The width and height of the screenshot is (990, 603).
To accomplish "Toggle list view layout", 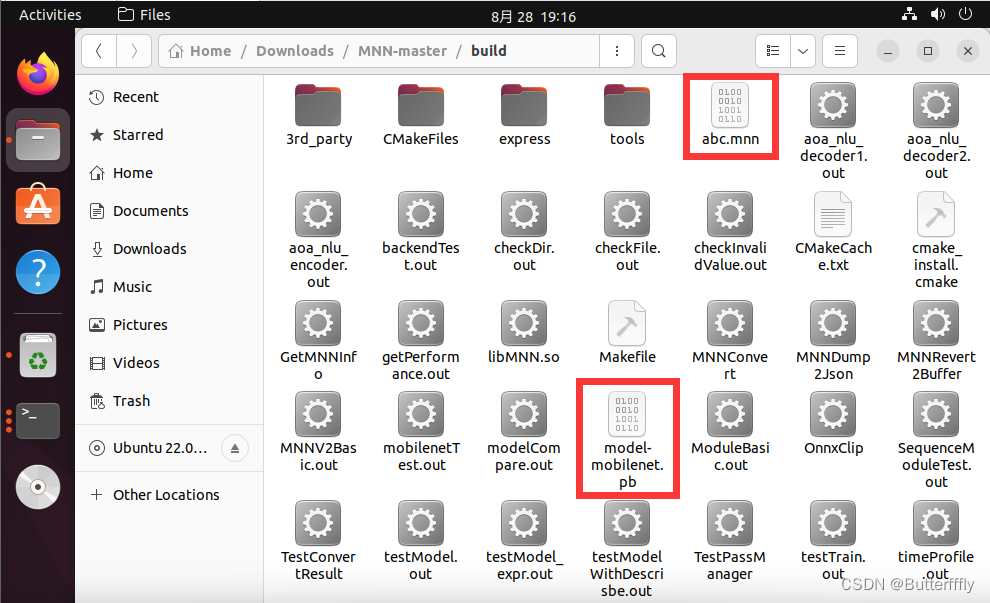I will click(773, 51).
